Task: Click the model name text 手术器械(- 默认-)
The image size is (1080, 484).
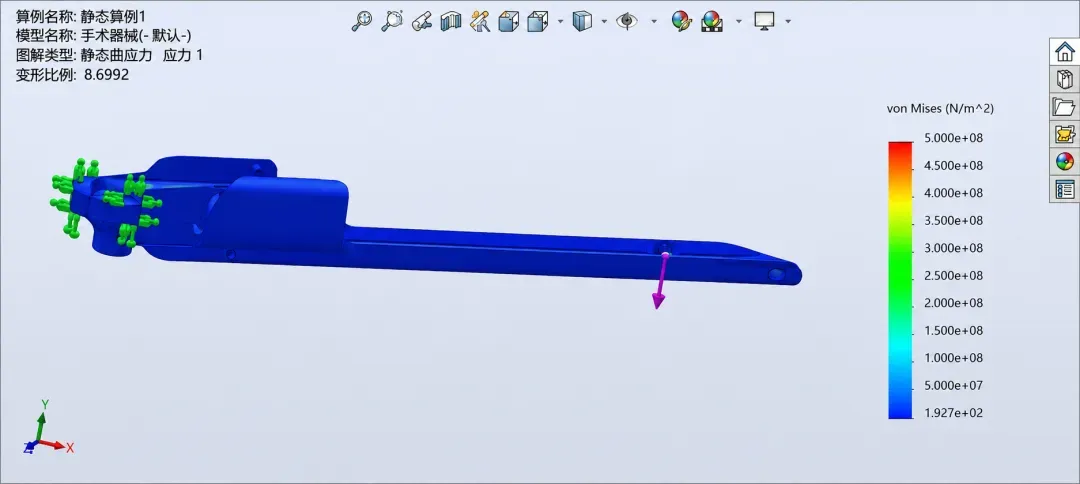Action: 136,36
